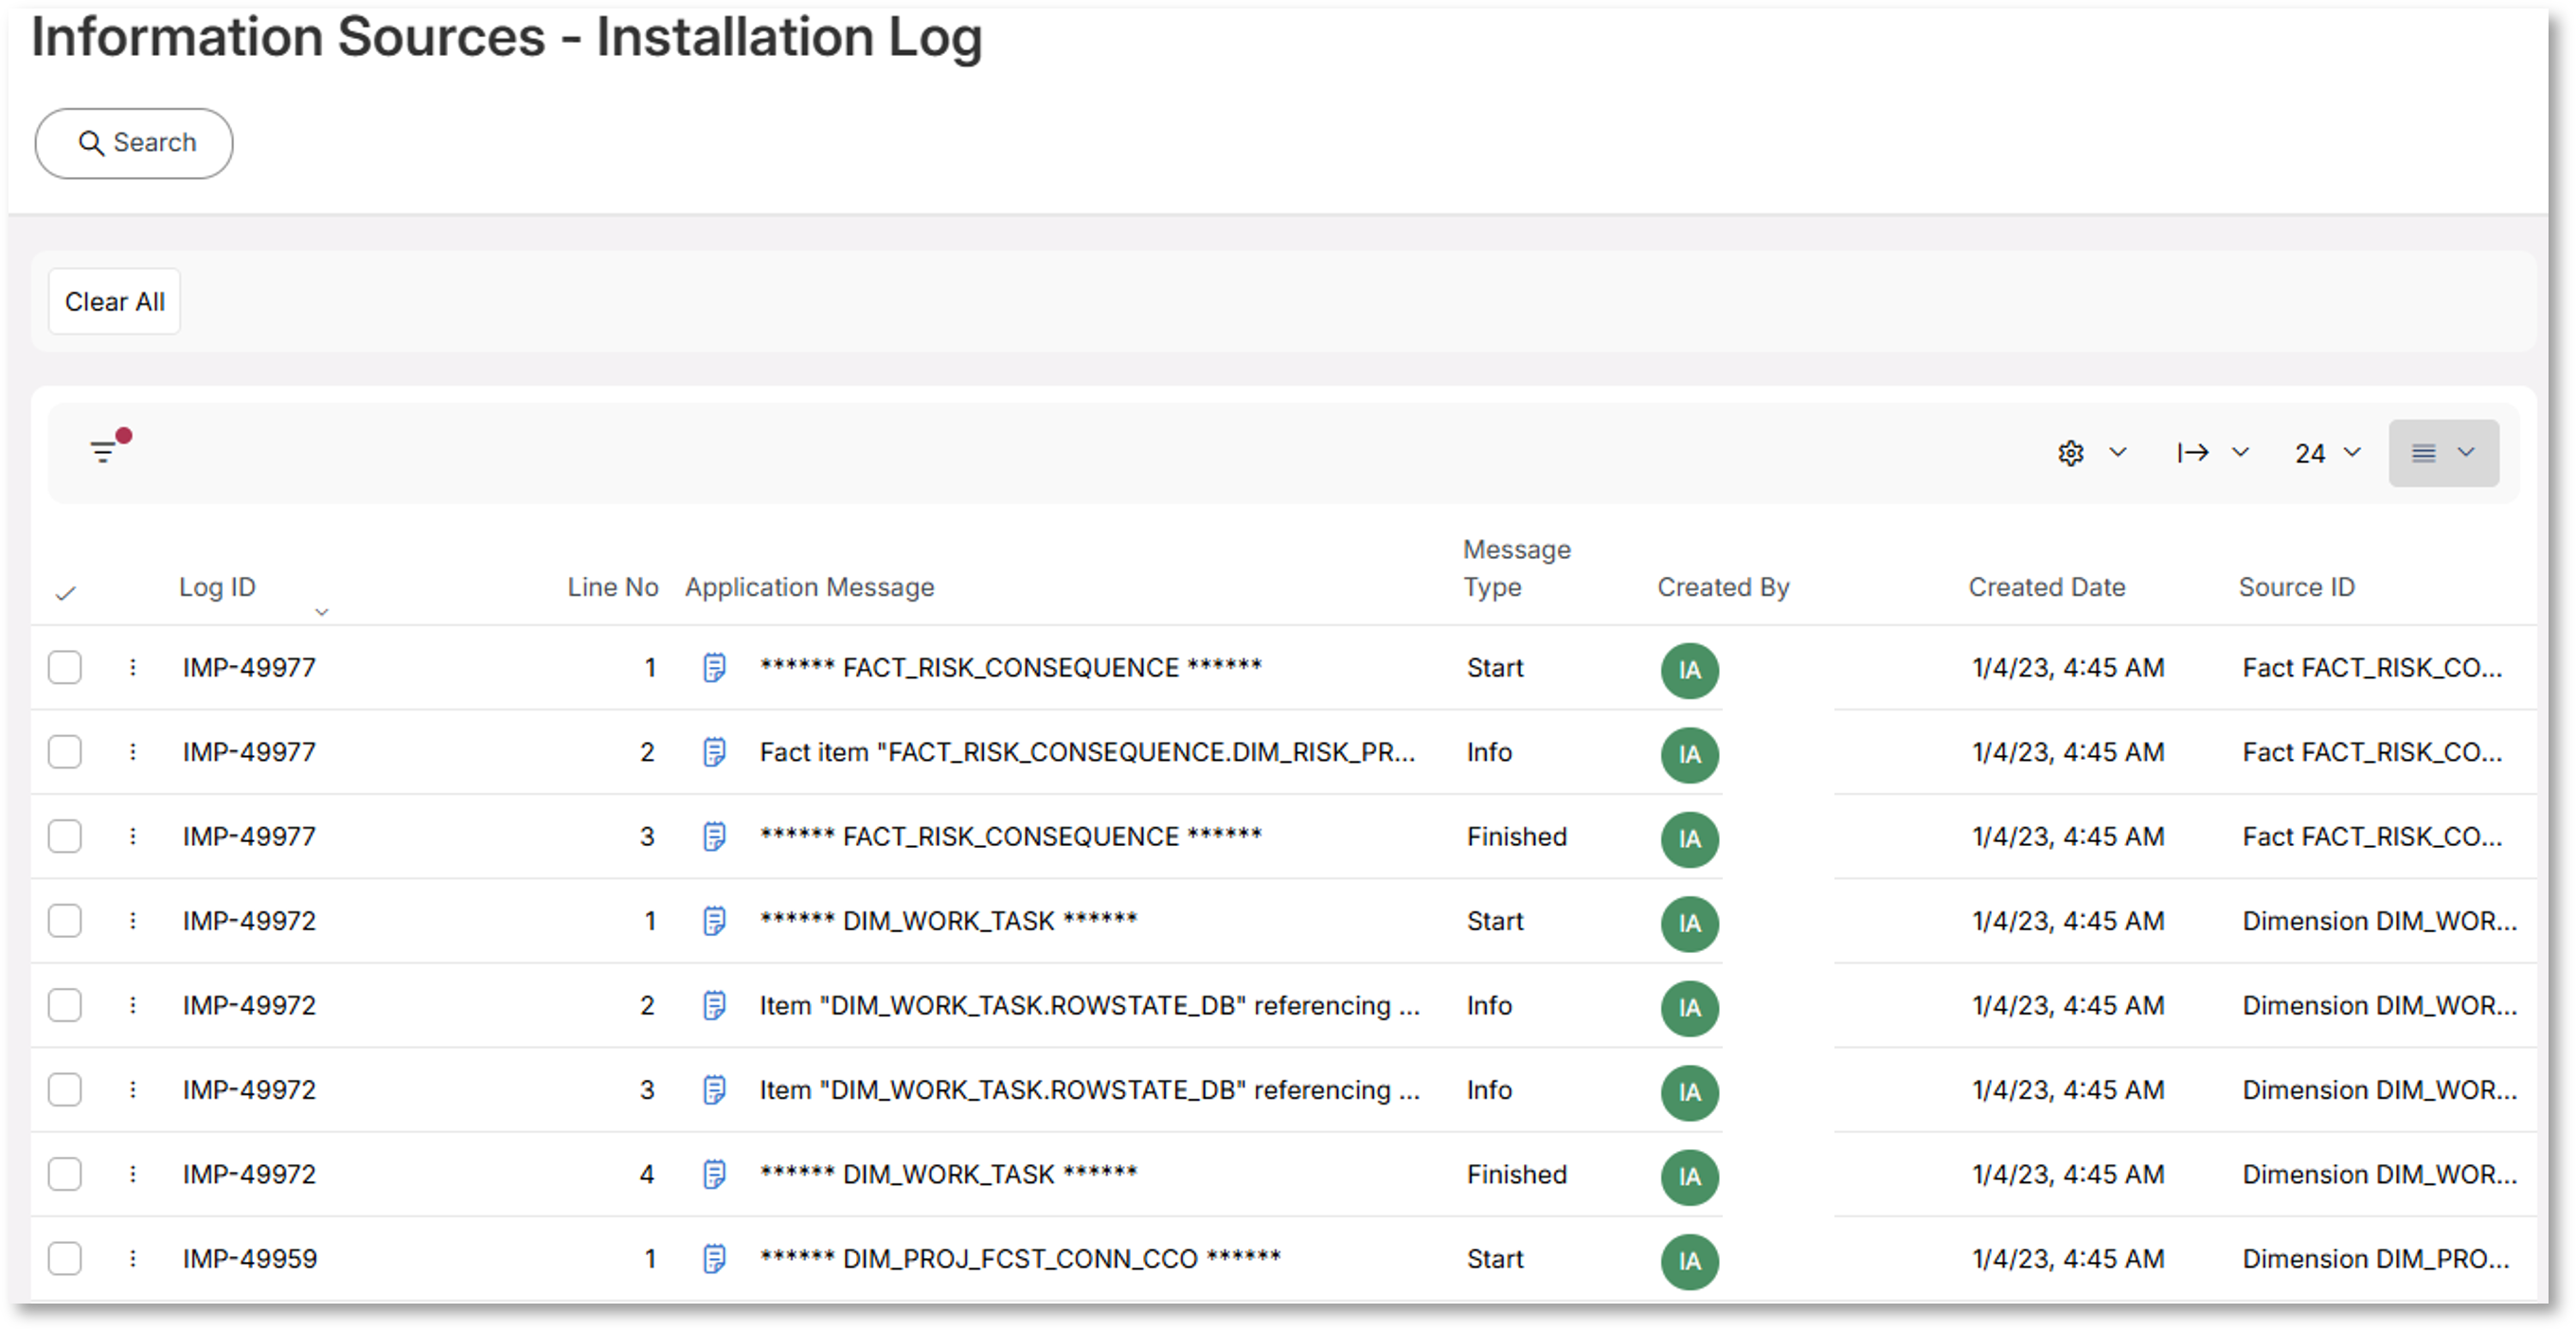
Task: Expand the export dropdown chevron
Action: [x=2240, y=452]
